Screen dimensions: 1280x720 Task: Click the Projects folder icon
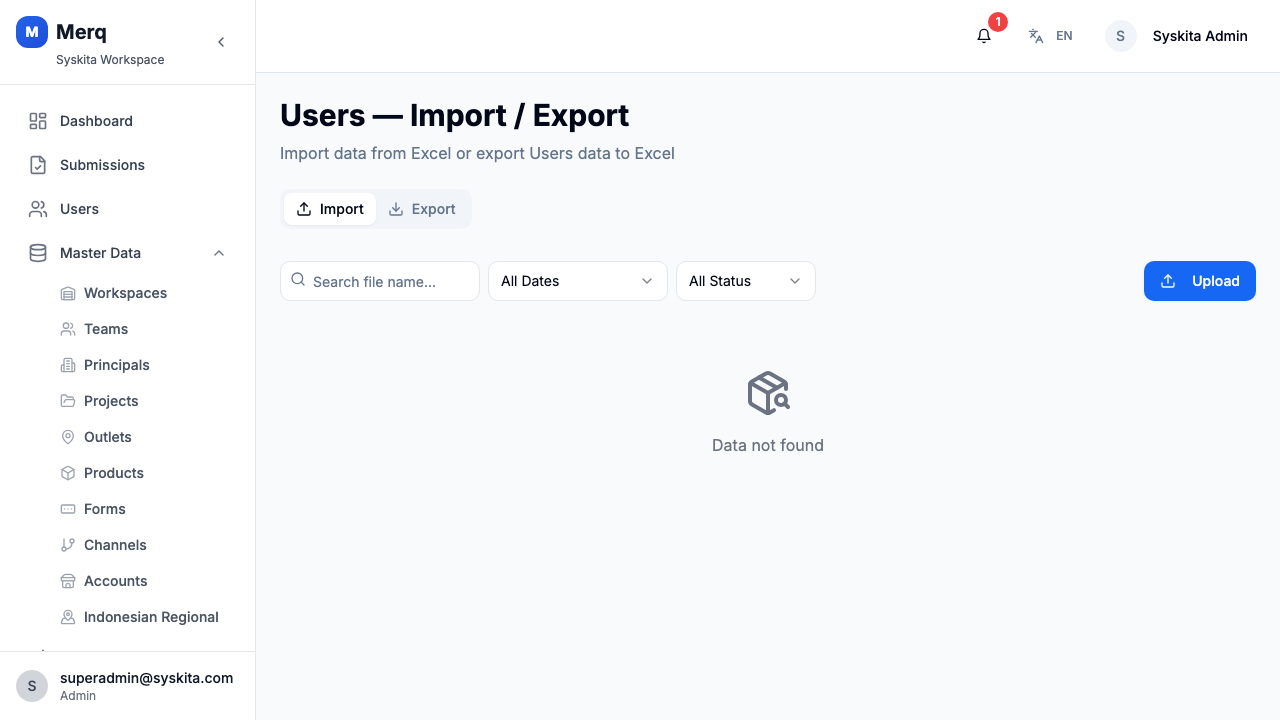pyautogui.click(x=68, y=401)
